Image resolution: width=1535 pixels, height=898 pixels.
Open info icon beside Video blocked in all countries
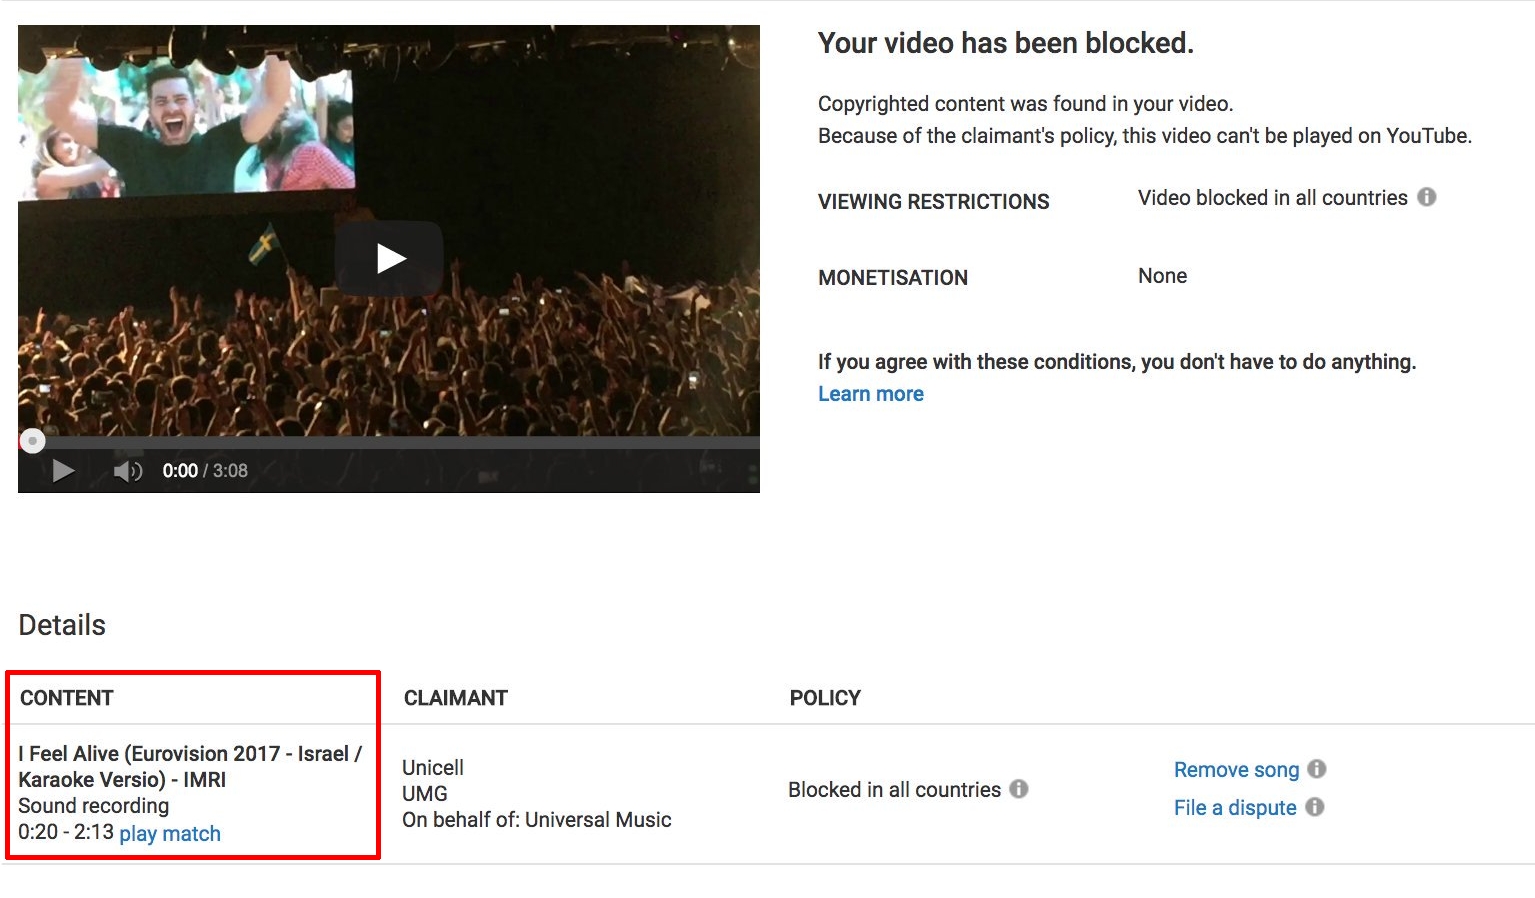(x=1427, y=197)
